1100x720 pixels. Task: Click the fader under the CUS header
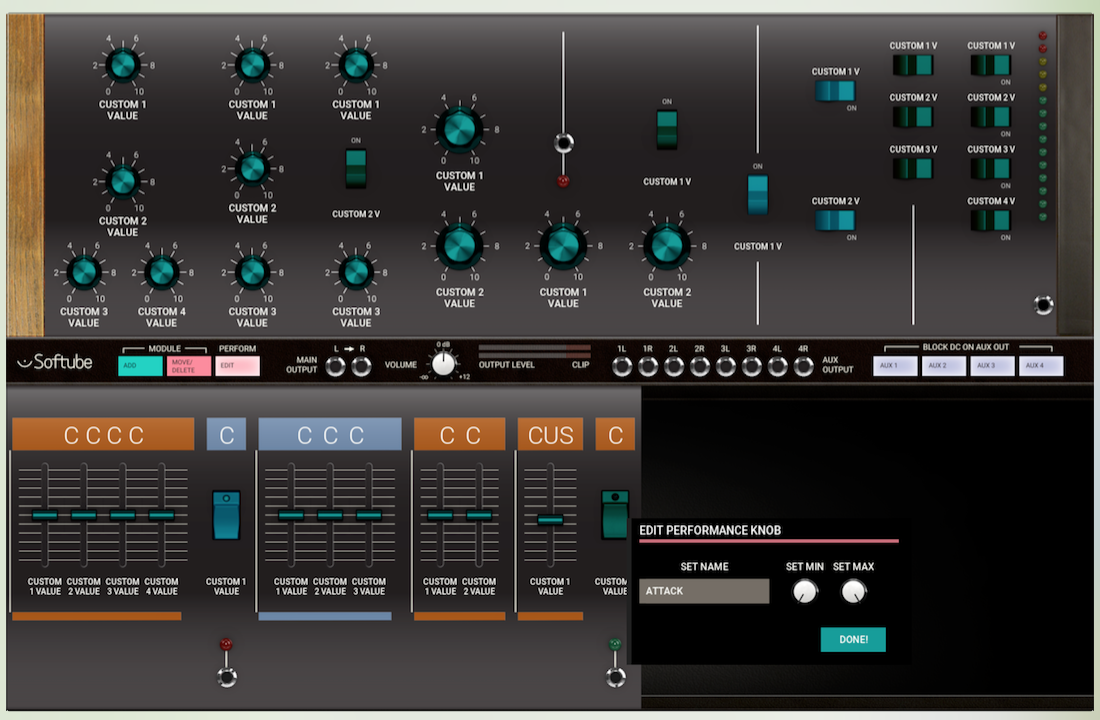pyautogui.click(x=550, y=520)
